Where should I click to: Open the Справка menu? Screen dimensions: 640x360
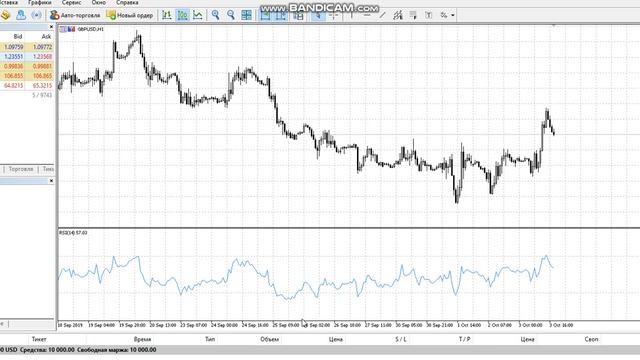(x=127, y=3)
